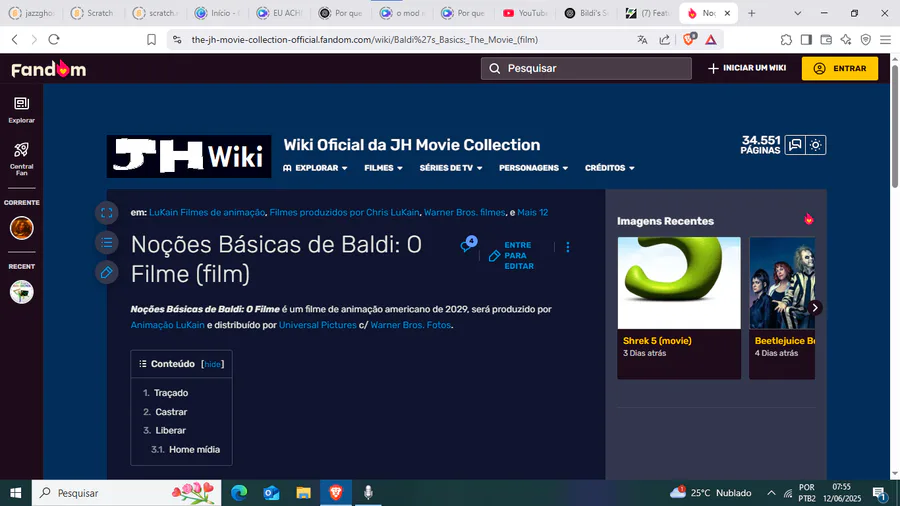
Task: Open the Brave VPN shield icon
Action: tap(866, 40)
